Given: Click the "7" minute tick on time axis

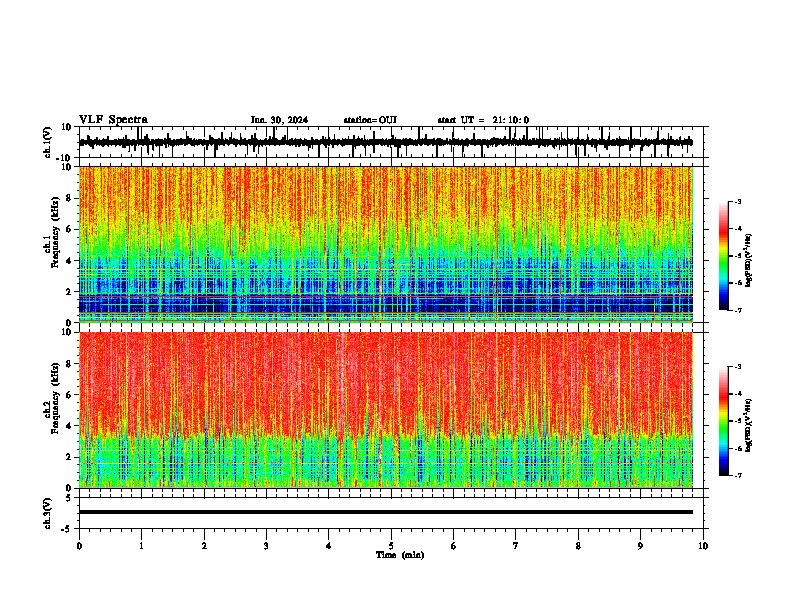Looking at the screenshot, I should (516, 546).
